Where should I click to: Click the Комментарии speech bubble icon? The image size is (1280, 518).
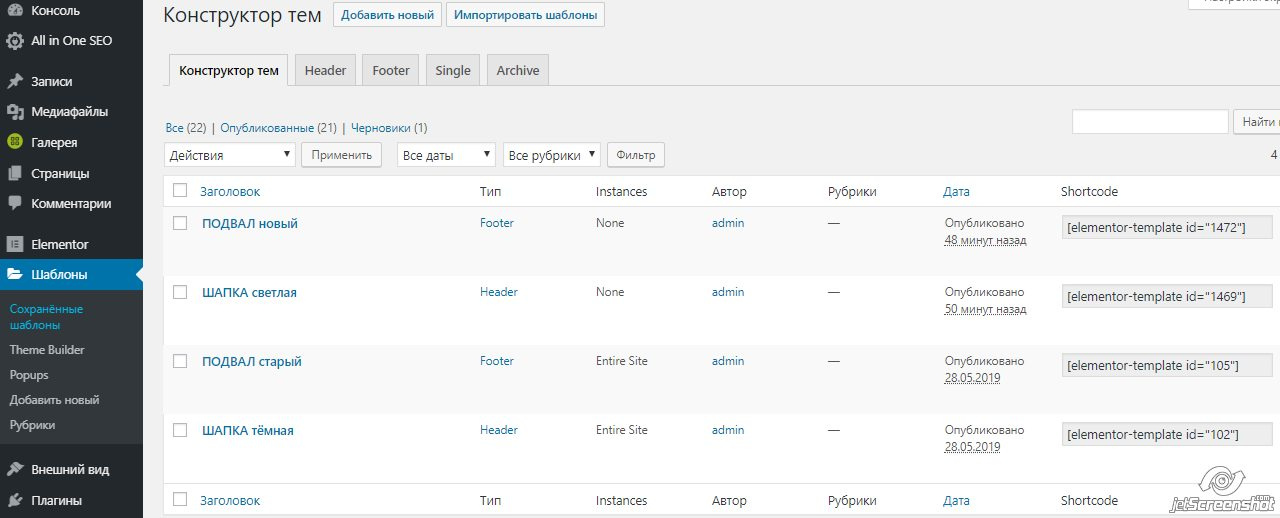(x=15, y=203)
